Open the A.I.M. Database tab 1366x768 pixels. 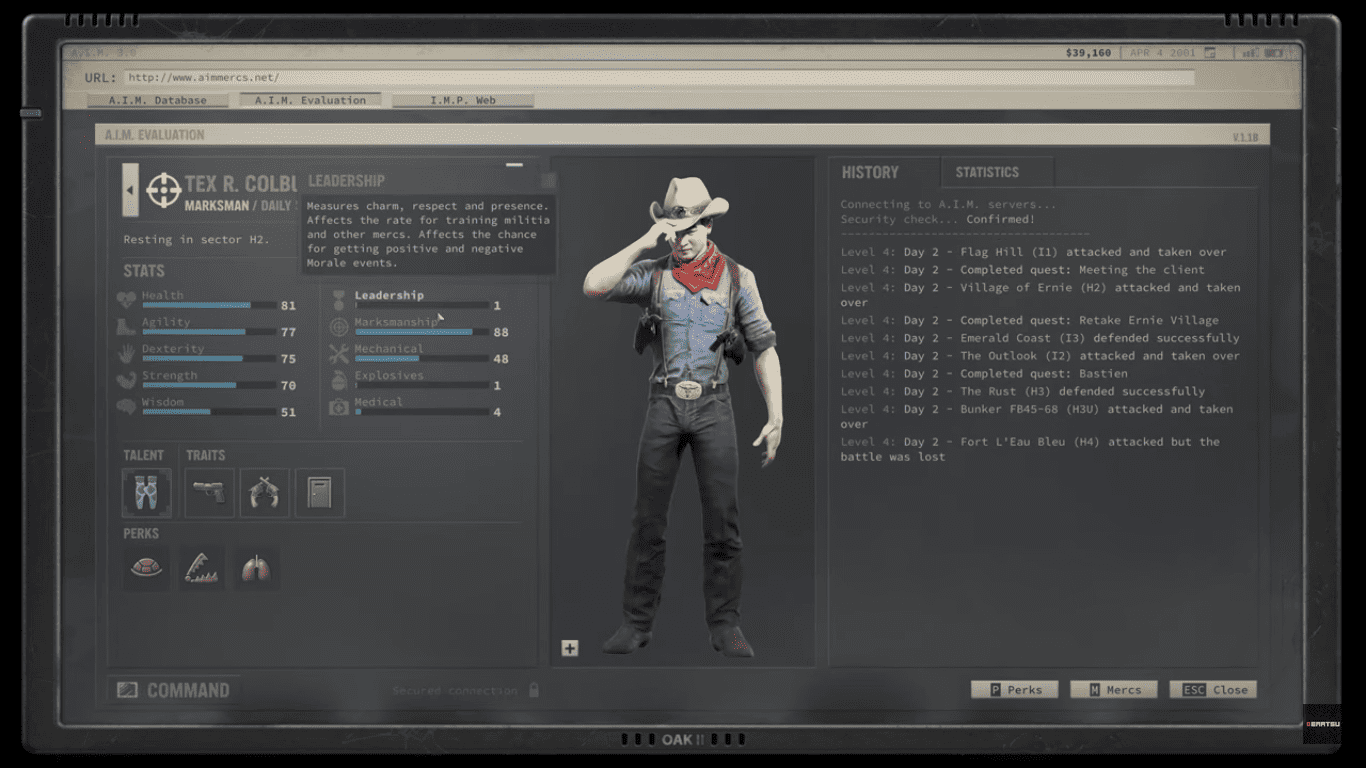(156, 100)
